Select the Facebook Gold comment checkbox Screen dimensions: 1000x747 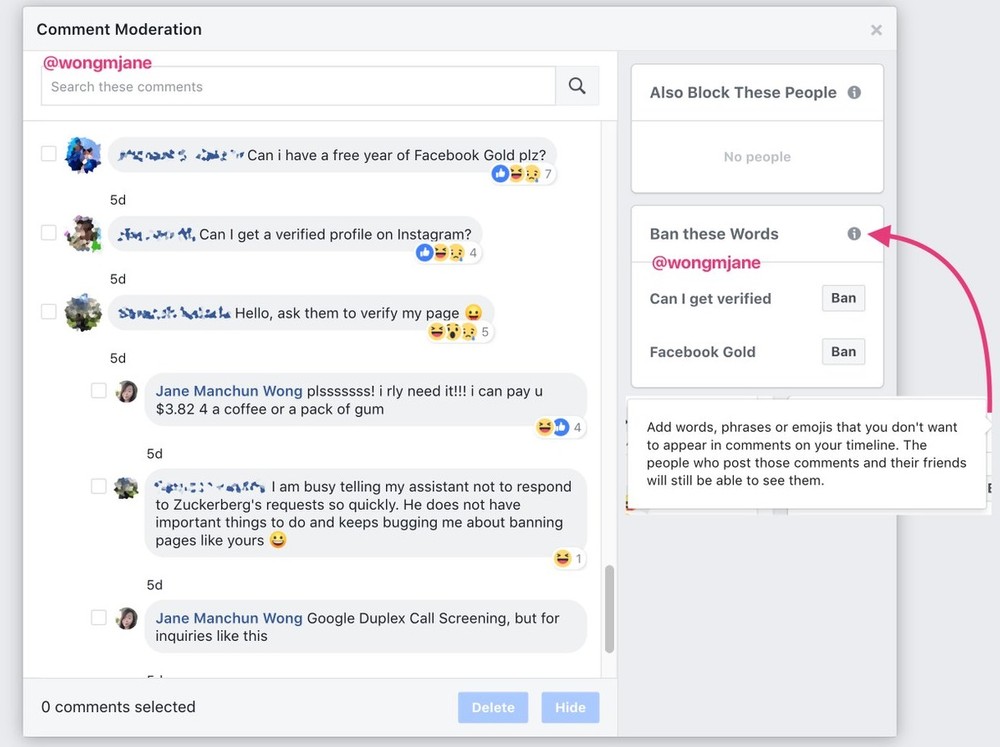point(49,154)
